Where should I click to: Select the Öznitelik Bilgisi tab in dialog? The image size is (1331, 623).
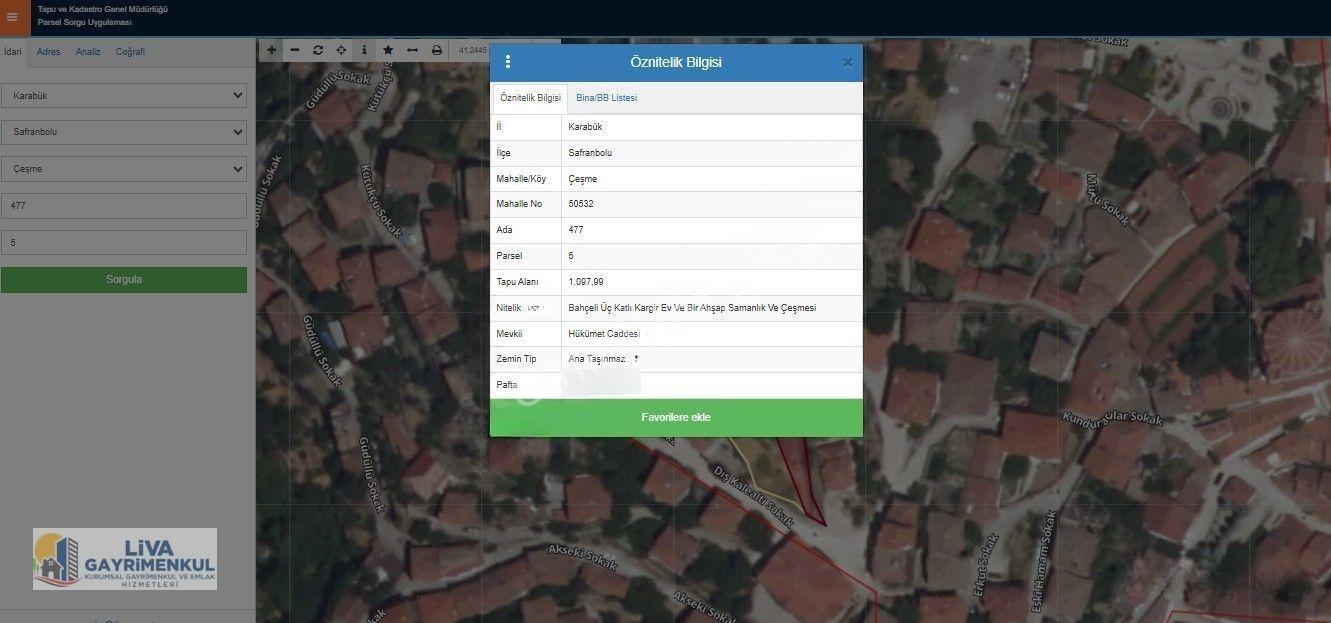click(530, 98)
